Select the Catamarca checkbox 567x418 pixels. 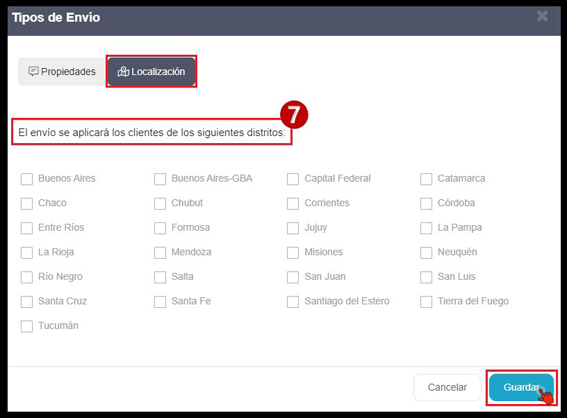426,179
